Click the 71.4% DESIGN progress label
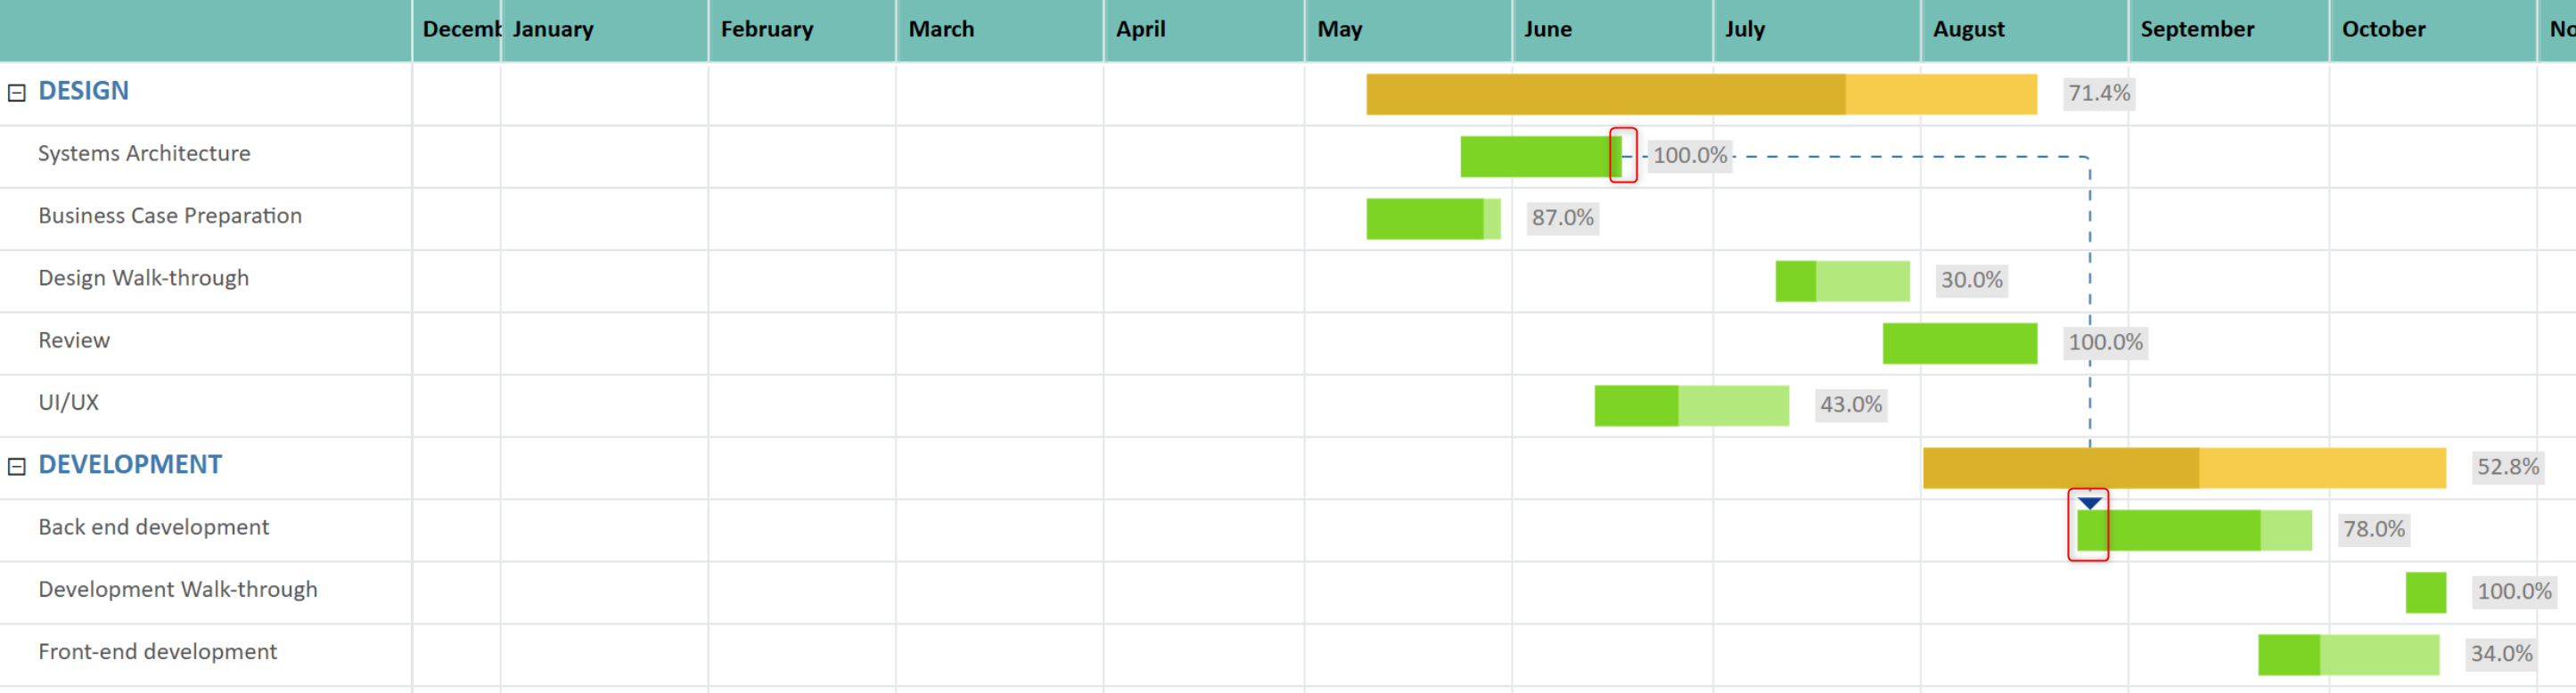This screenshot has width=2576, height=693. pos(2098,93)
